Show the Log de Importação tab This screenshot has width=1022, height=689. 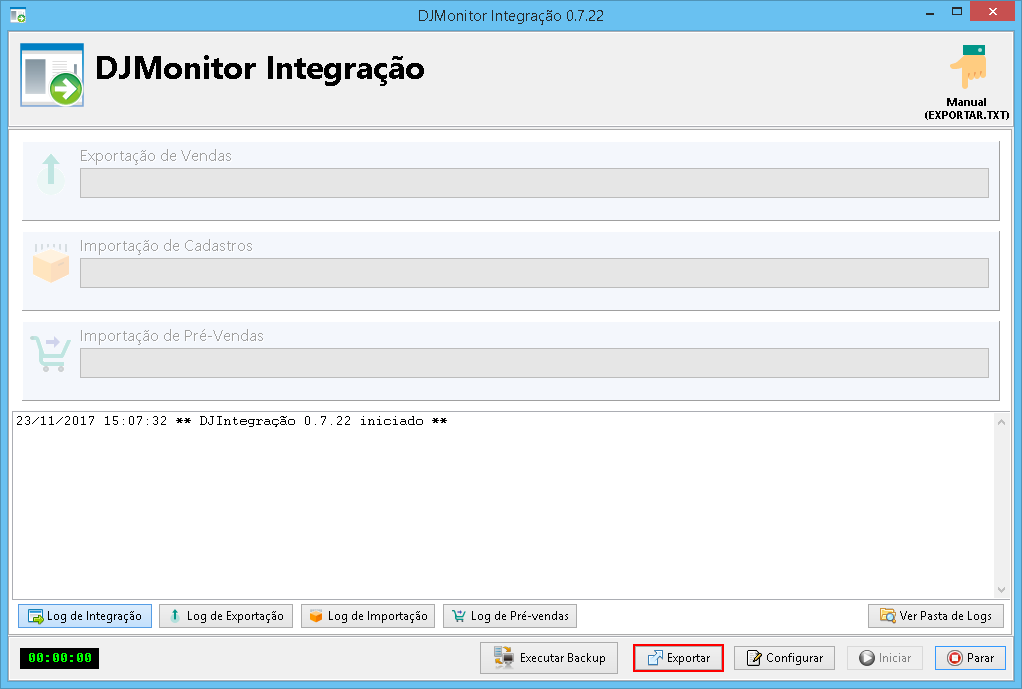click(368, 616)
